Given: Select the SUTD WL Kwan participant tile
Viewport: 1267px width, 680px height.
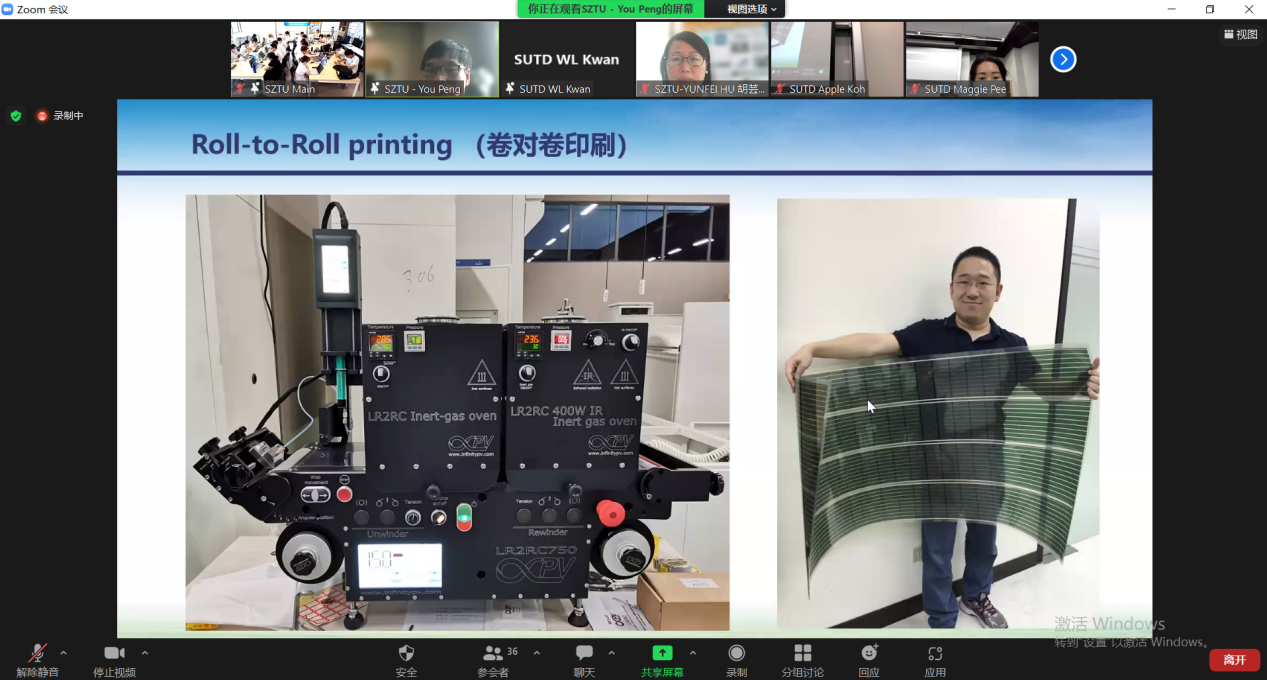Looking at the screenshot, I should point(567,59).
